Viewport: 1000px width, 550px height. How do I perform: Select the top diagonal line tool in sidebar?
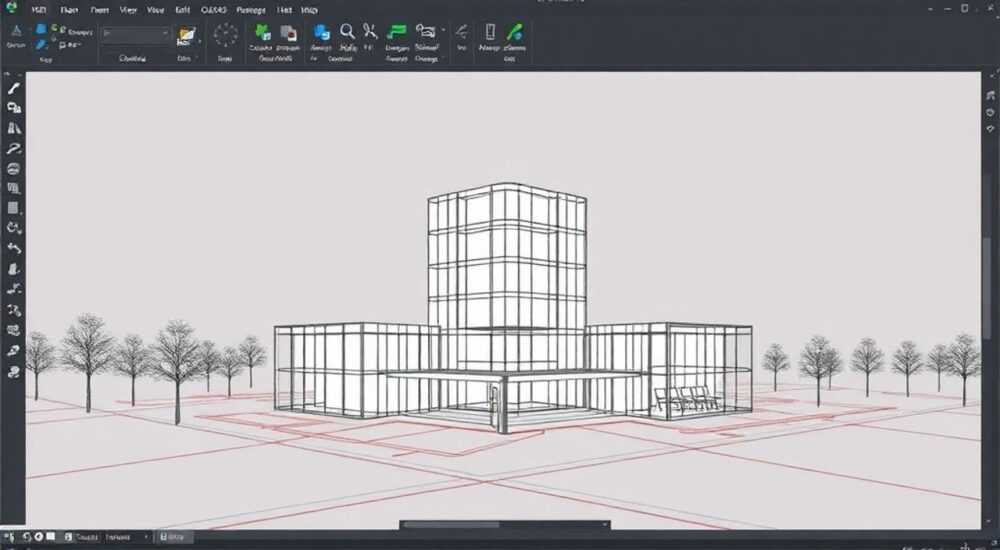click(x=14, y=88)
